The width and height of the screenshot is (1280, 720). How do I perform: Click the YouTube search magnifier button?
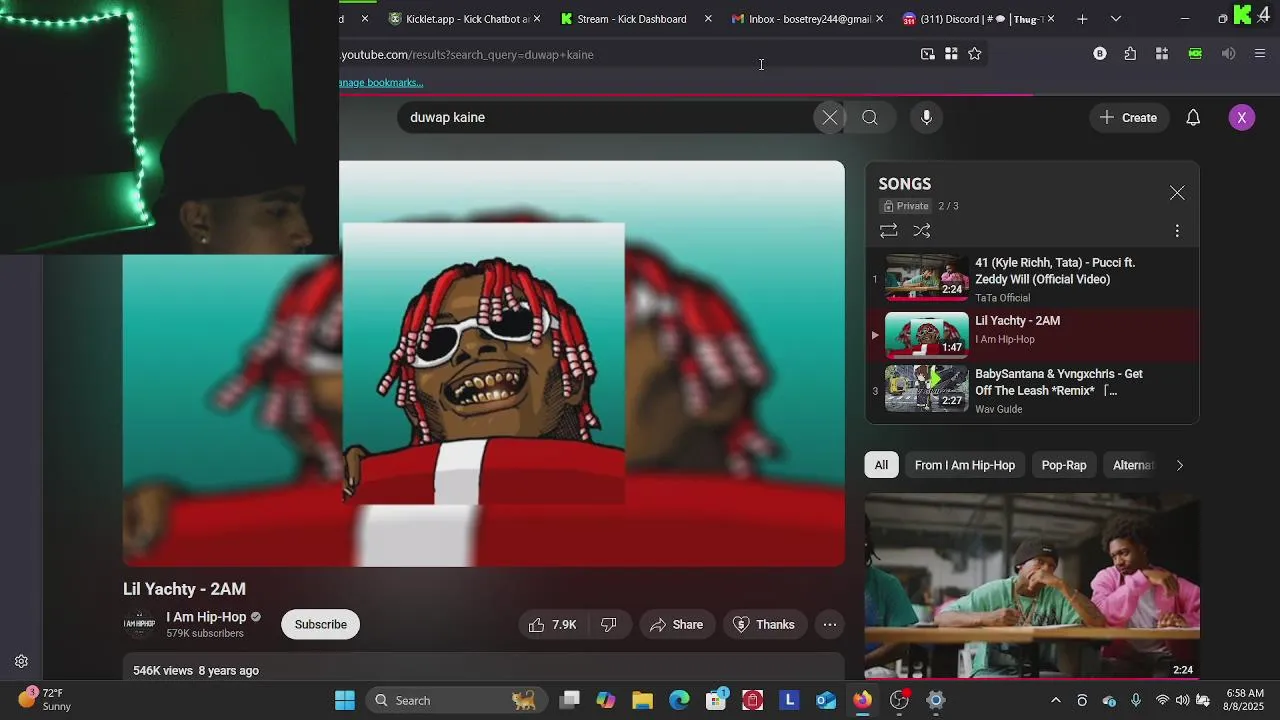(870, 118)
